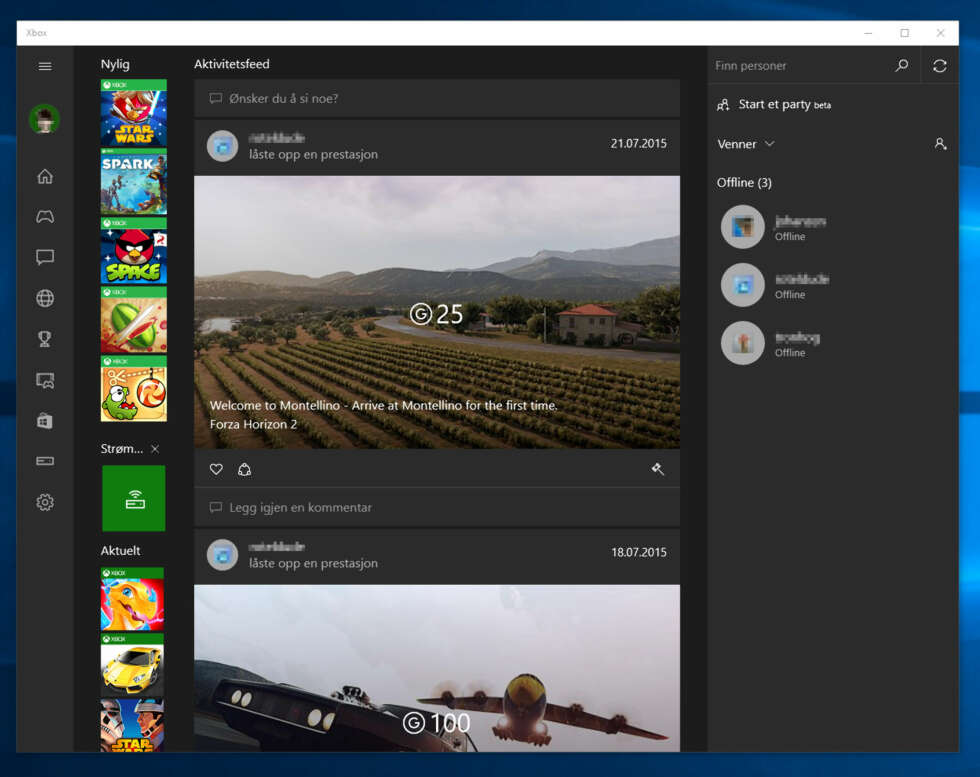This screenshot has width=980, height=777.
Task: Click Legg igjen en kommentar field
Action: coord(437,508)
